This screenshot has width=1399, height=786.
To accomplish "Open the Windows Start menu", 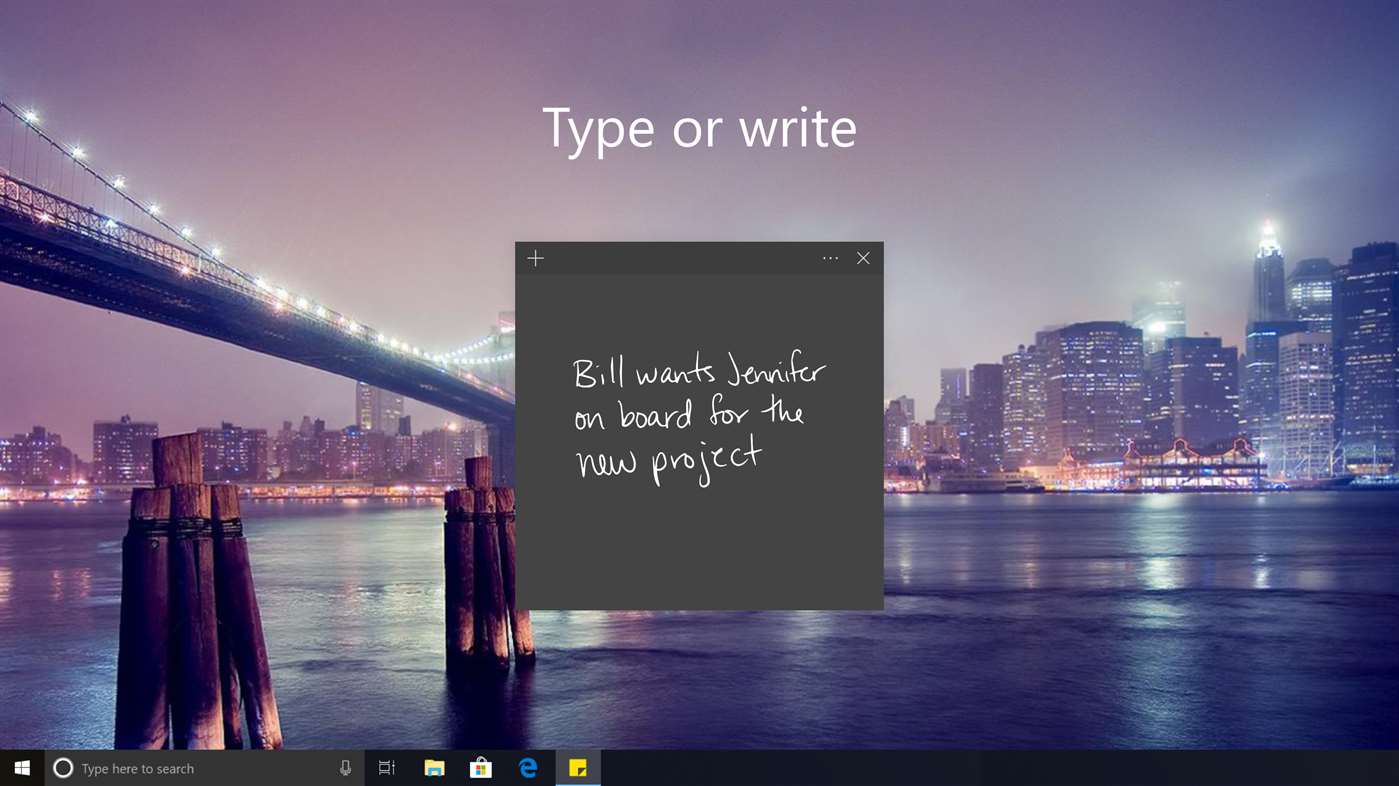I will [22, 768].
